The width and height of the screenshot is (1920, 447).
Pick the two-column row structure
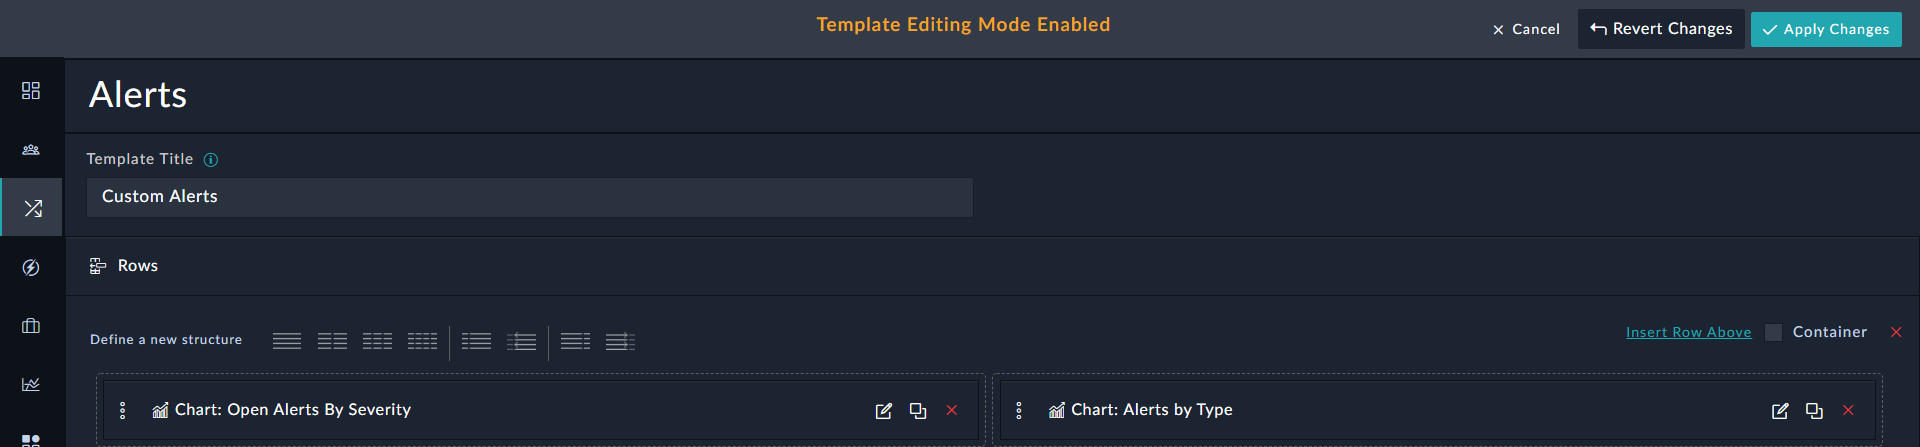click(332, 342)
